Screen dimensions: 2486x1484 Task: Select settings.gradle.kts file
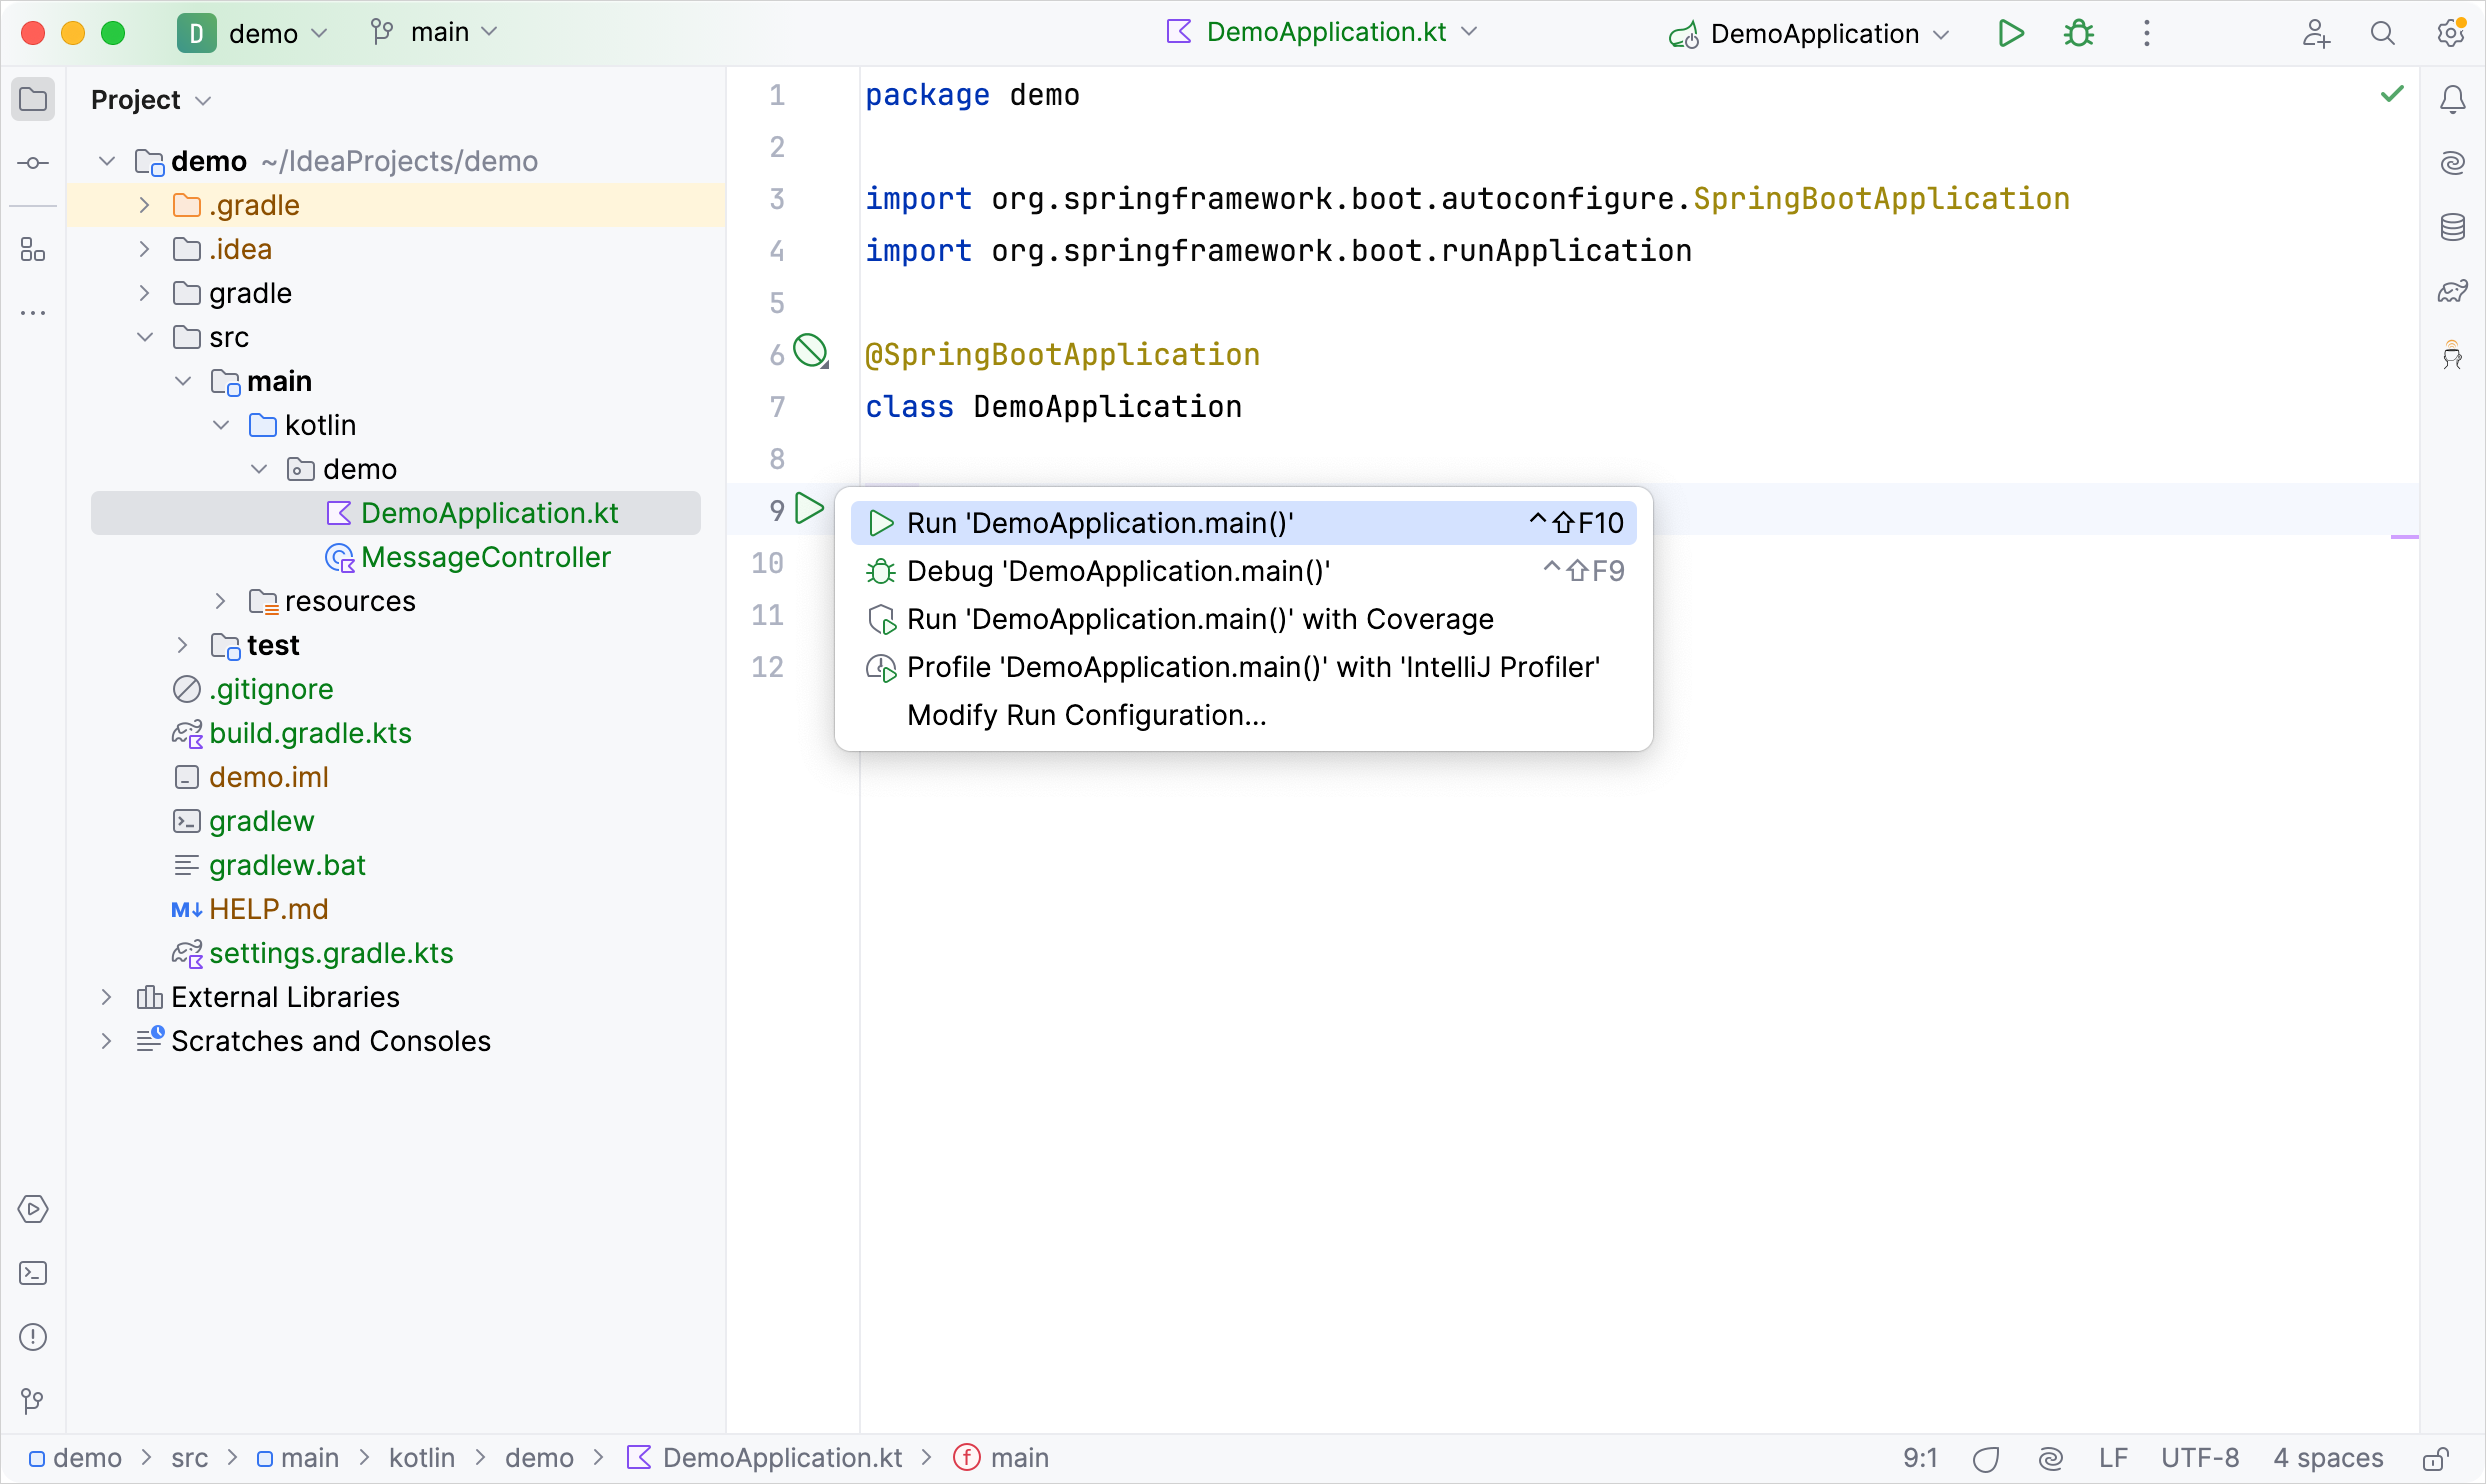(313, 953)
